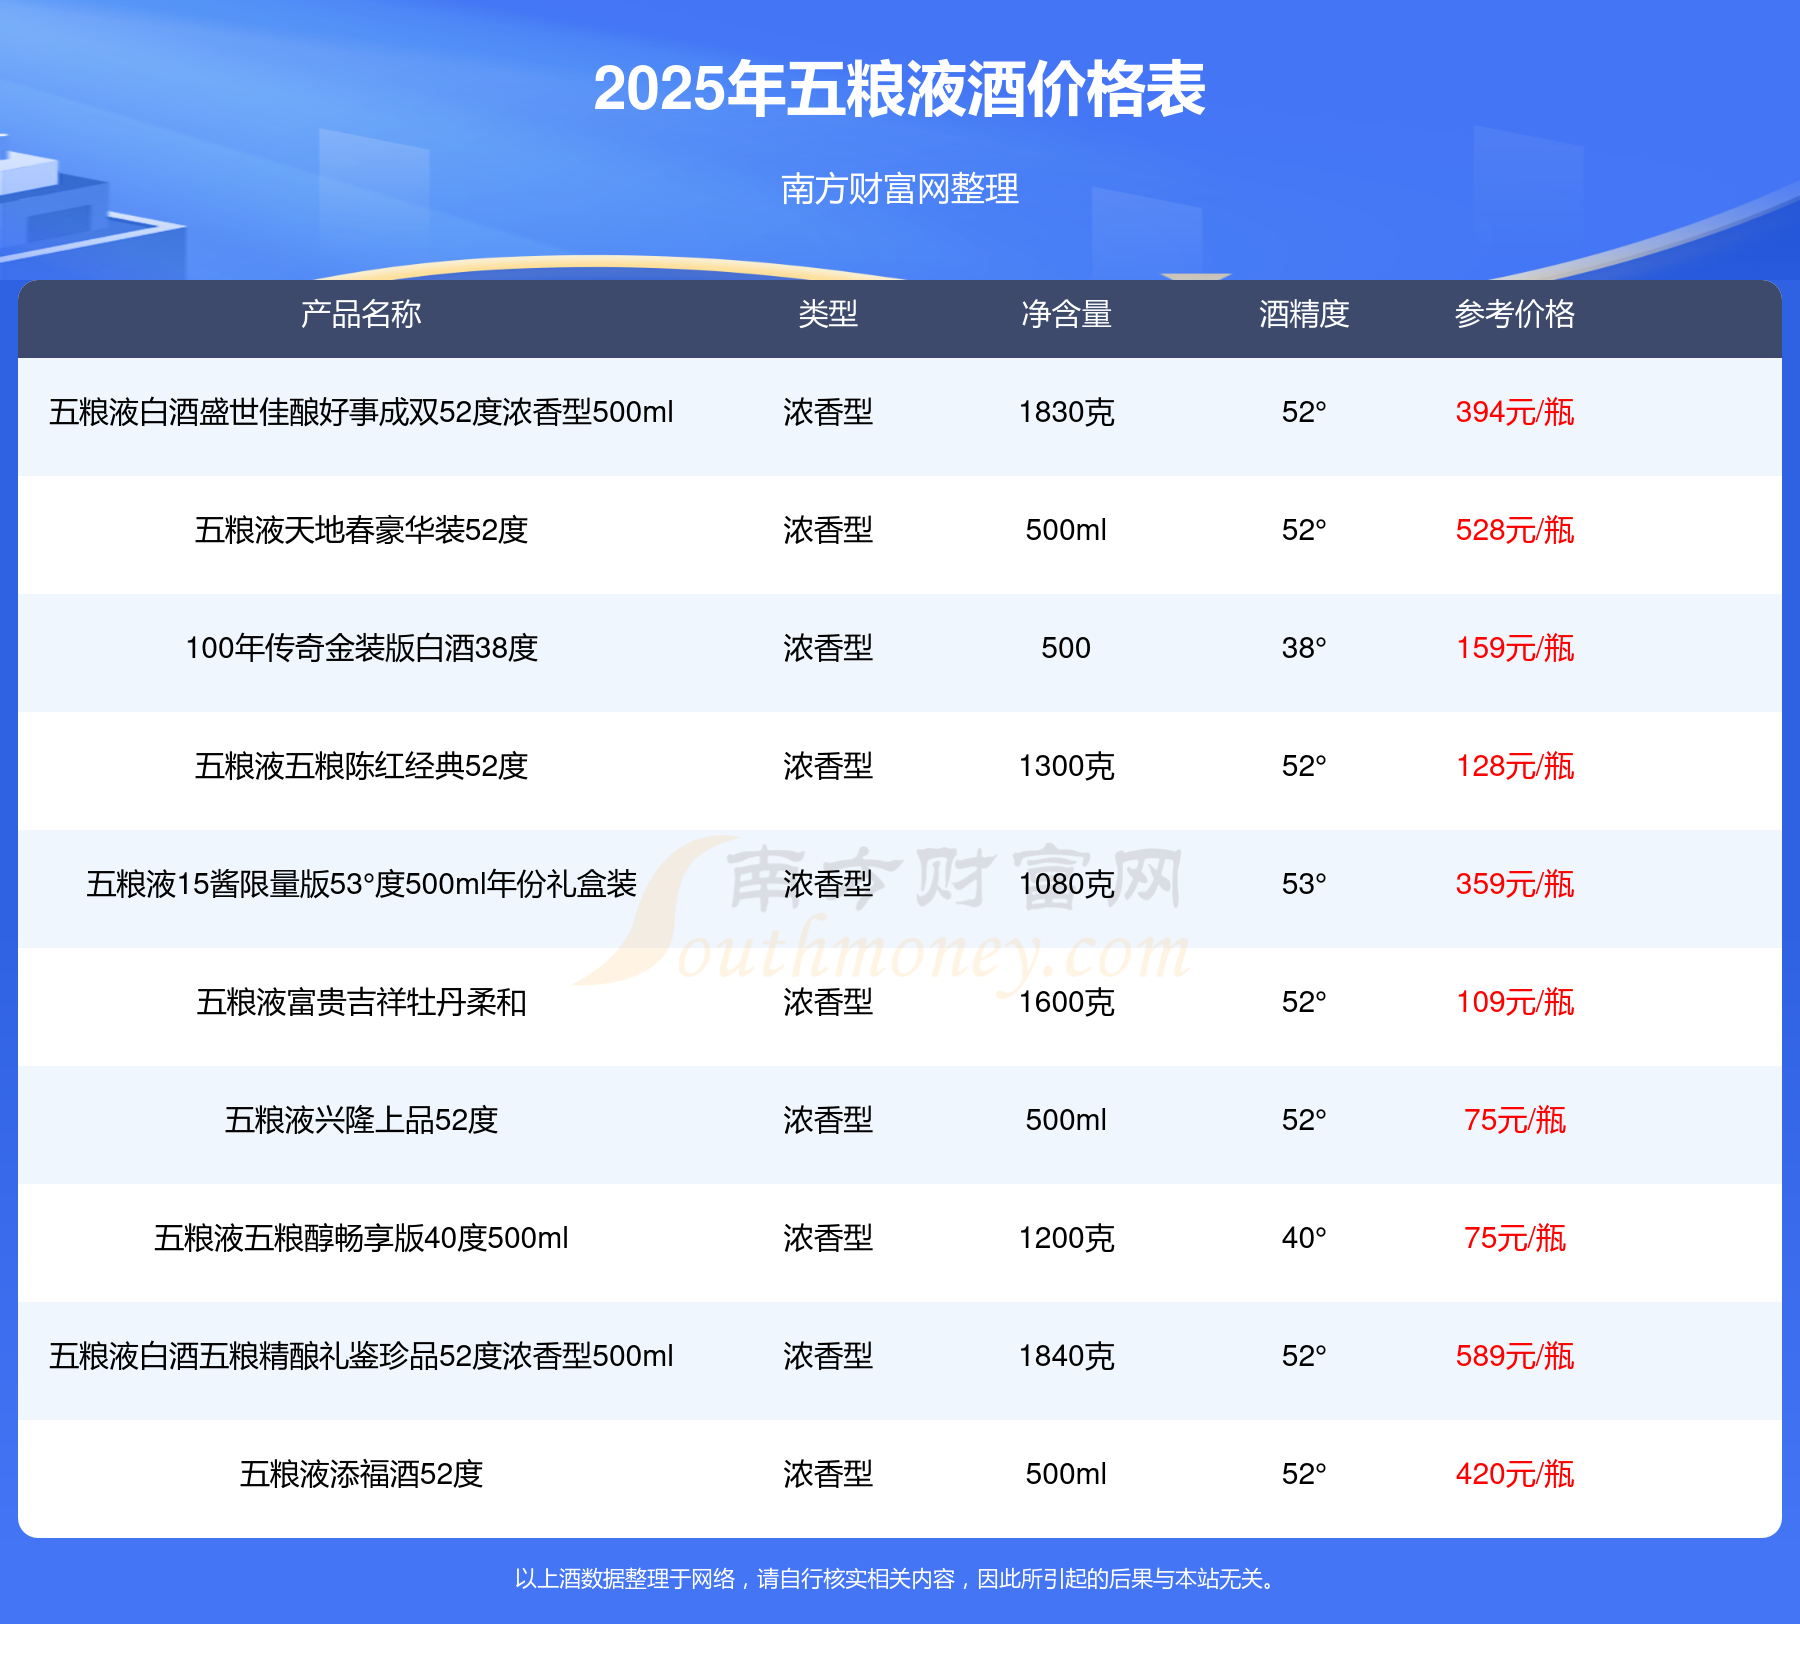The image size is (1800, 1670).
Task: Click the 109元/瓶 price
Action: pos(1515,1002)
